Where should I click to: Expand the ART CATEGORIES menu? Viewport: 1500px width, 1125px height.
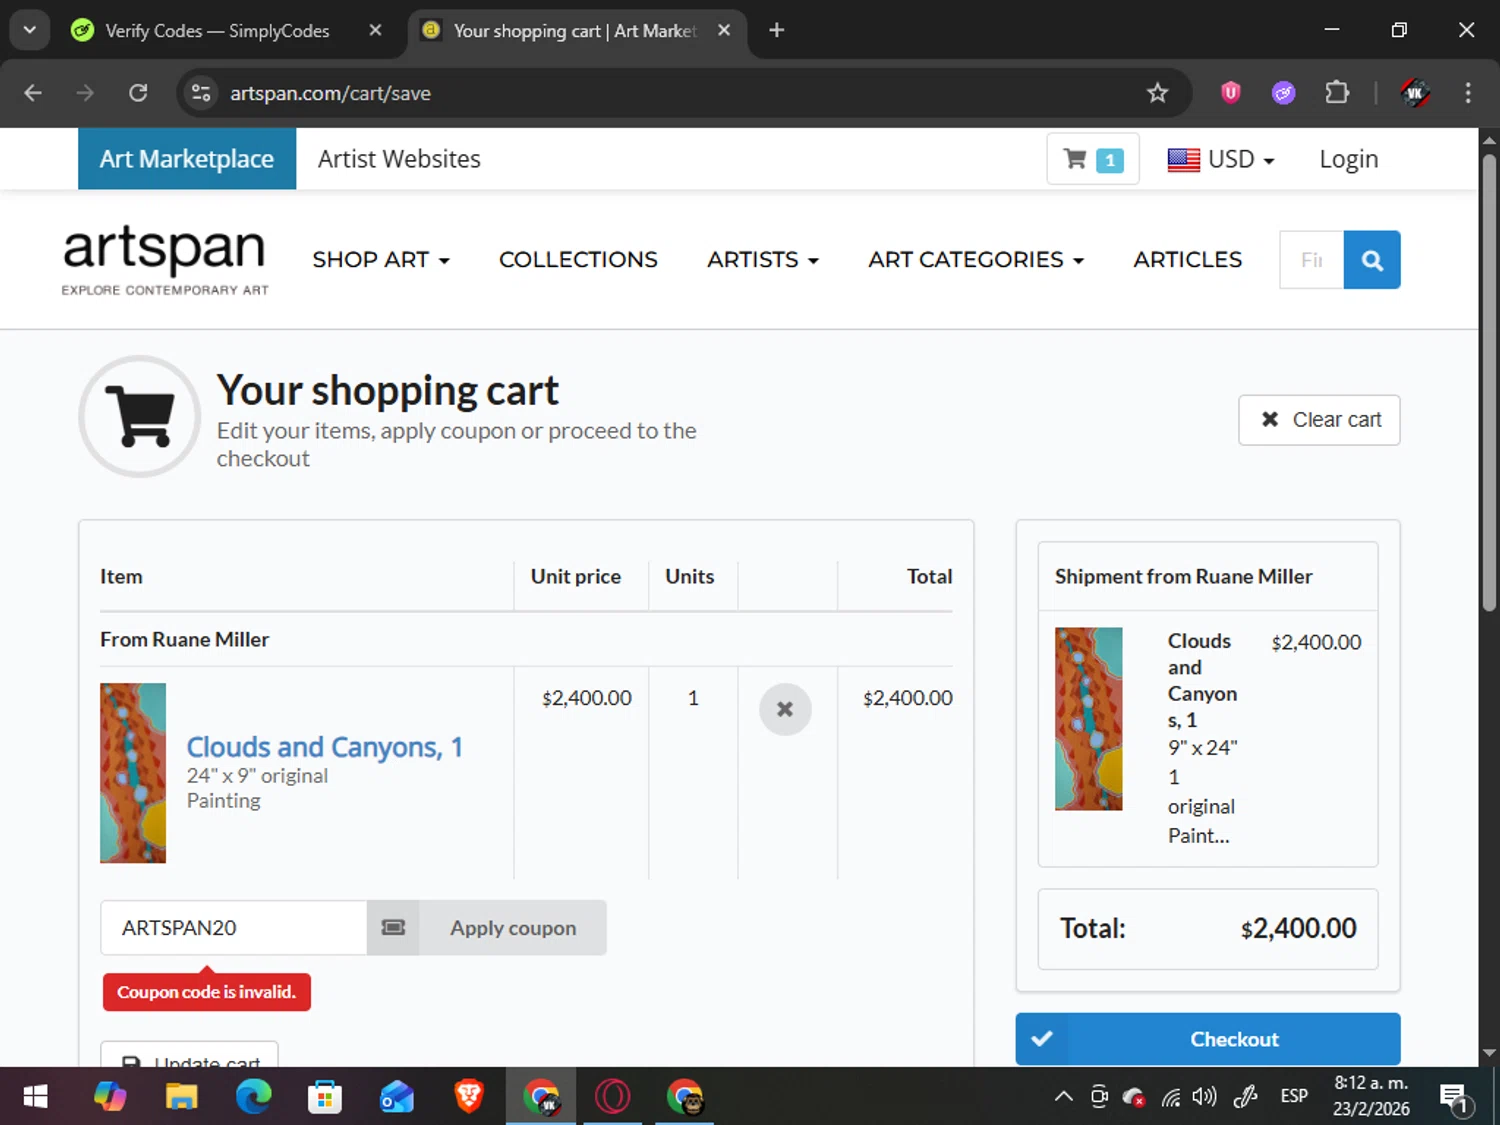point(976,260)
